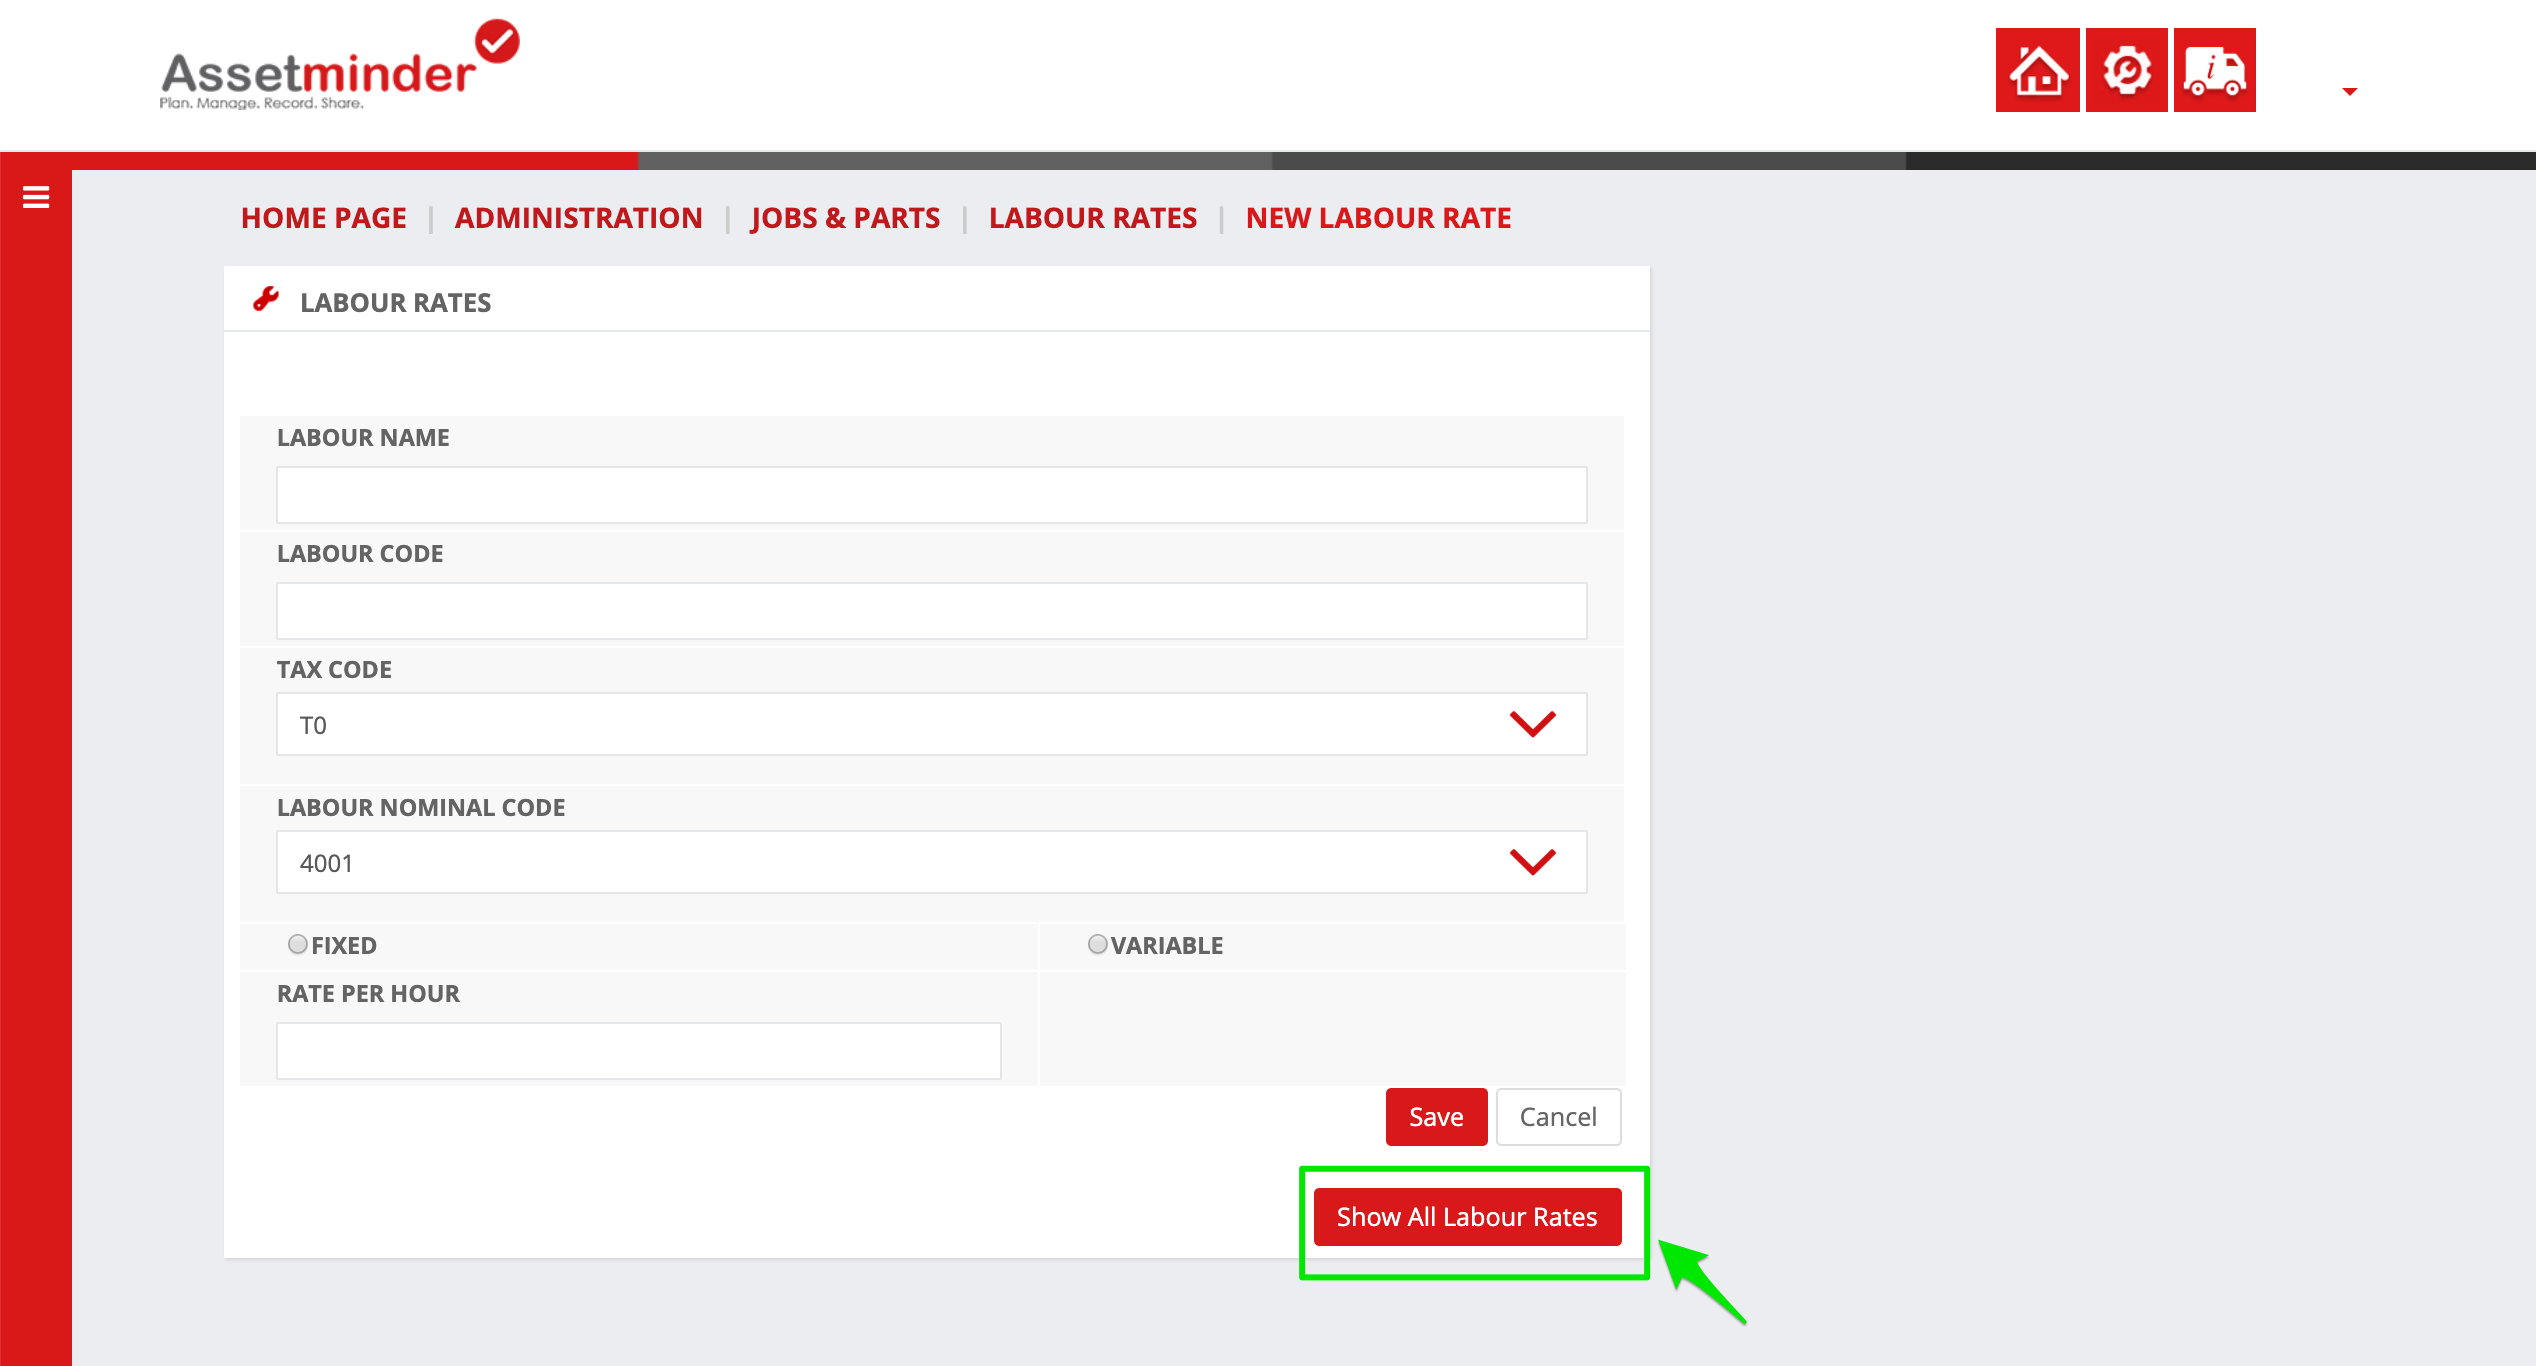Screen dimensions: 2536x1366
Task: Go to HOME PAGE breadcrumb
Action: pos(324,218)
